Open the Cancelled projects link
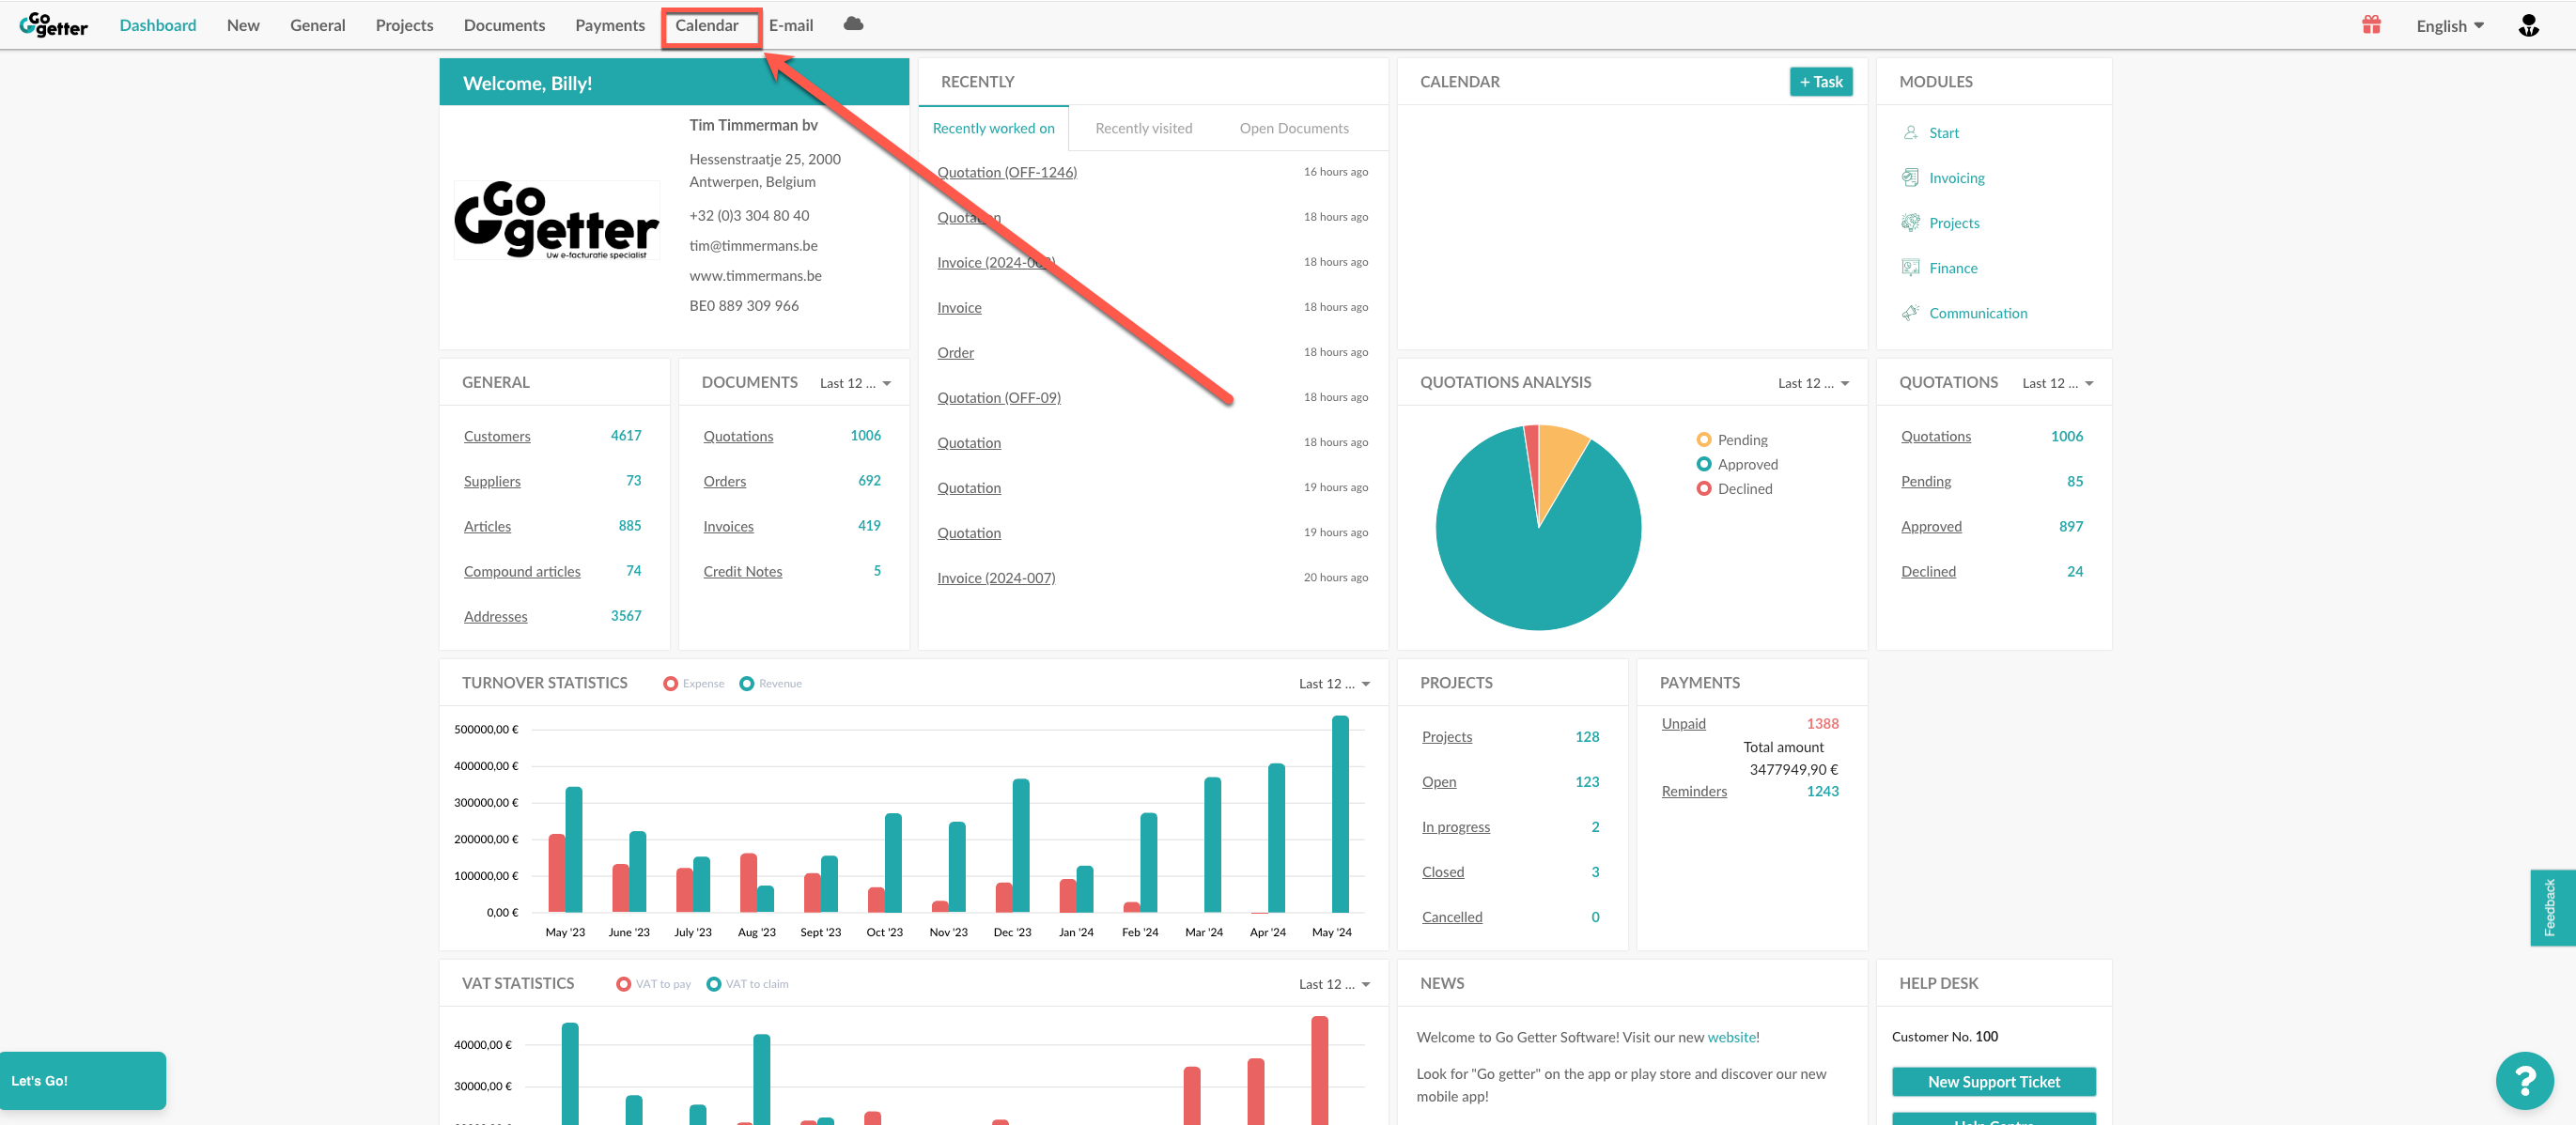This screenshot has width=2576, height=1125. coord(1451,917)
